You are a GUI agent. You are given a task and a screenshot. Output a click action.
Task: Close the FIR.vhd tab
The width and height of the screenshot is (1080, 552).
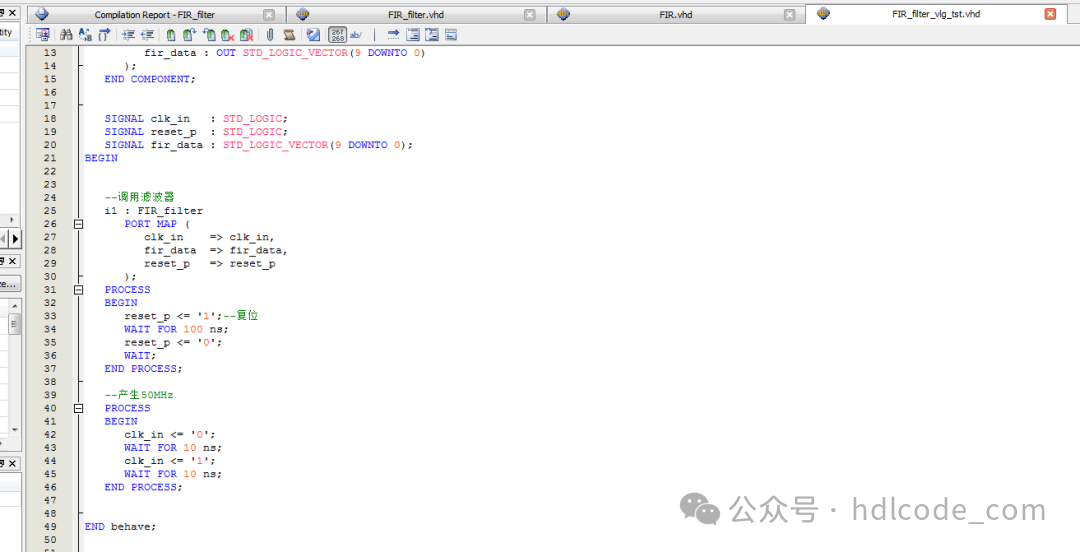click(x=789, y=14)
